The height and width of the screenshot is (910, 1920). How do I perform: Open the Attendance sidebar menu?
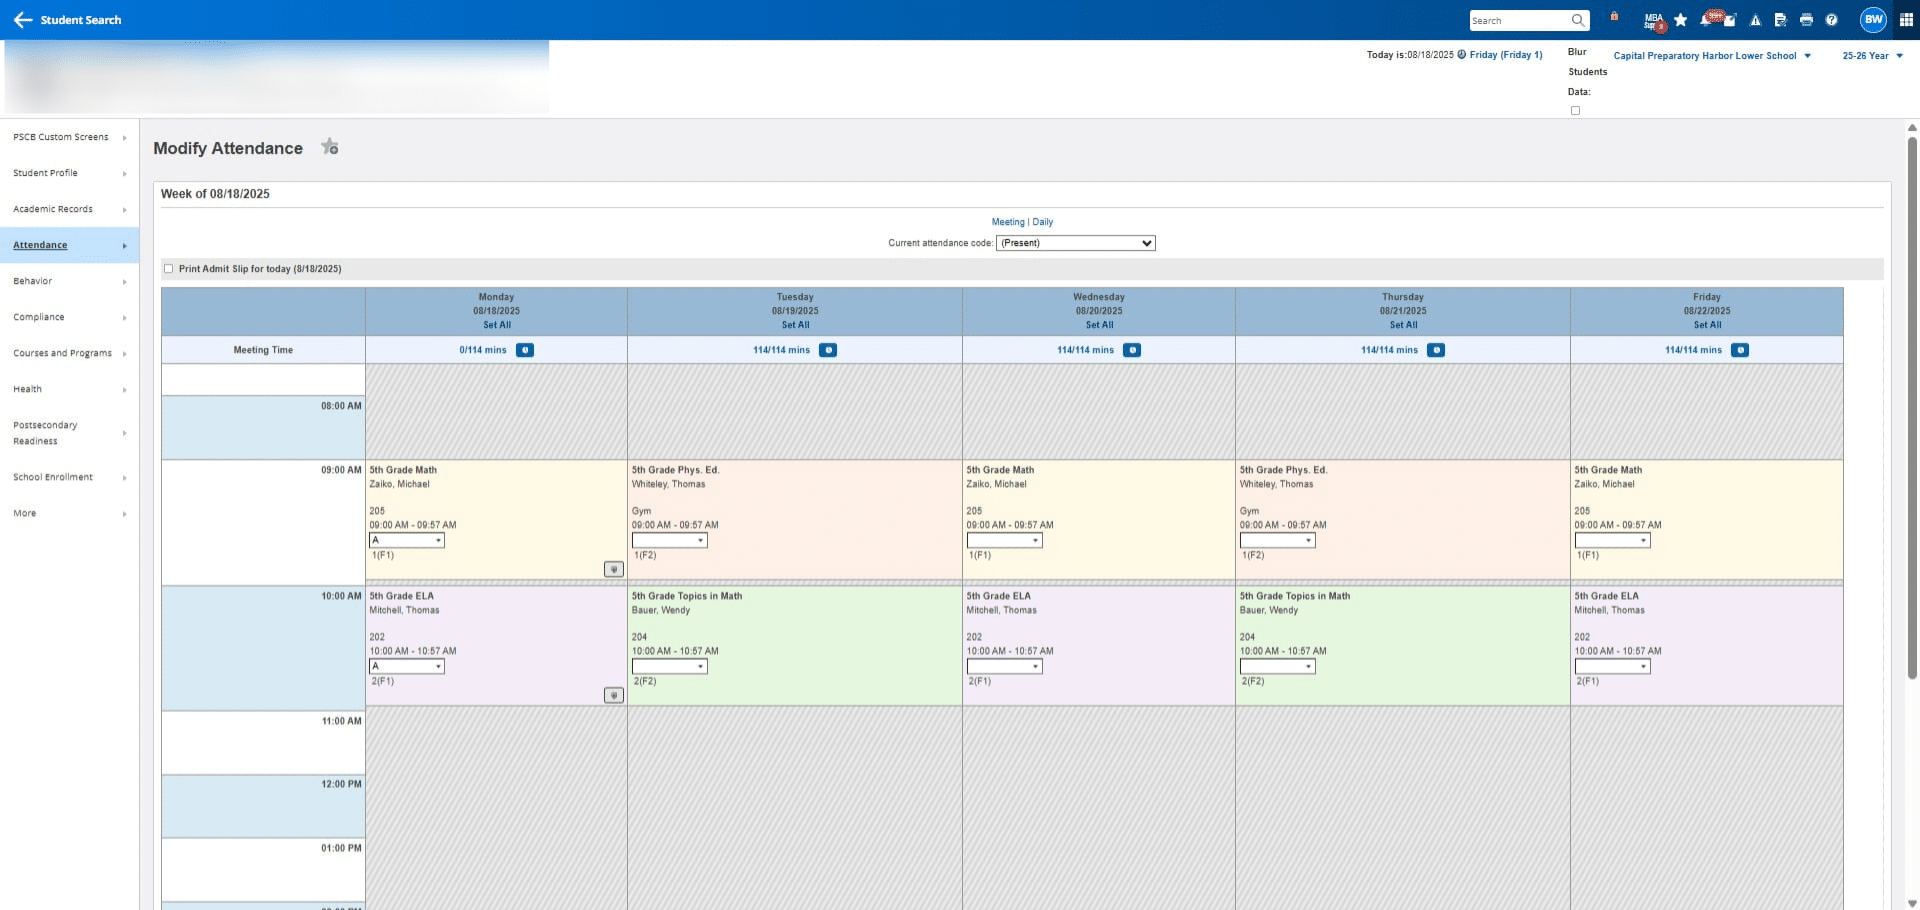click(x=69, y=245)
